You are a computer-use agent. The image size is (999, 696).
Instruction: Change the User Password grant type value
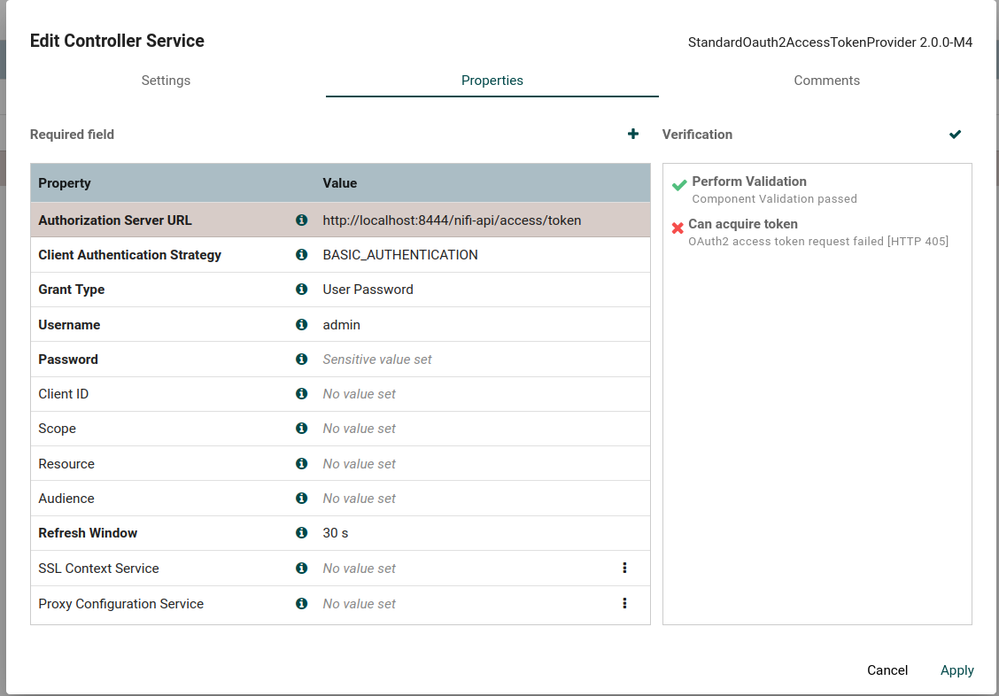[x=368, y=289]
